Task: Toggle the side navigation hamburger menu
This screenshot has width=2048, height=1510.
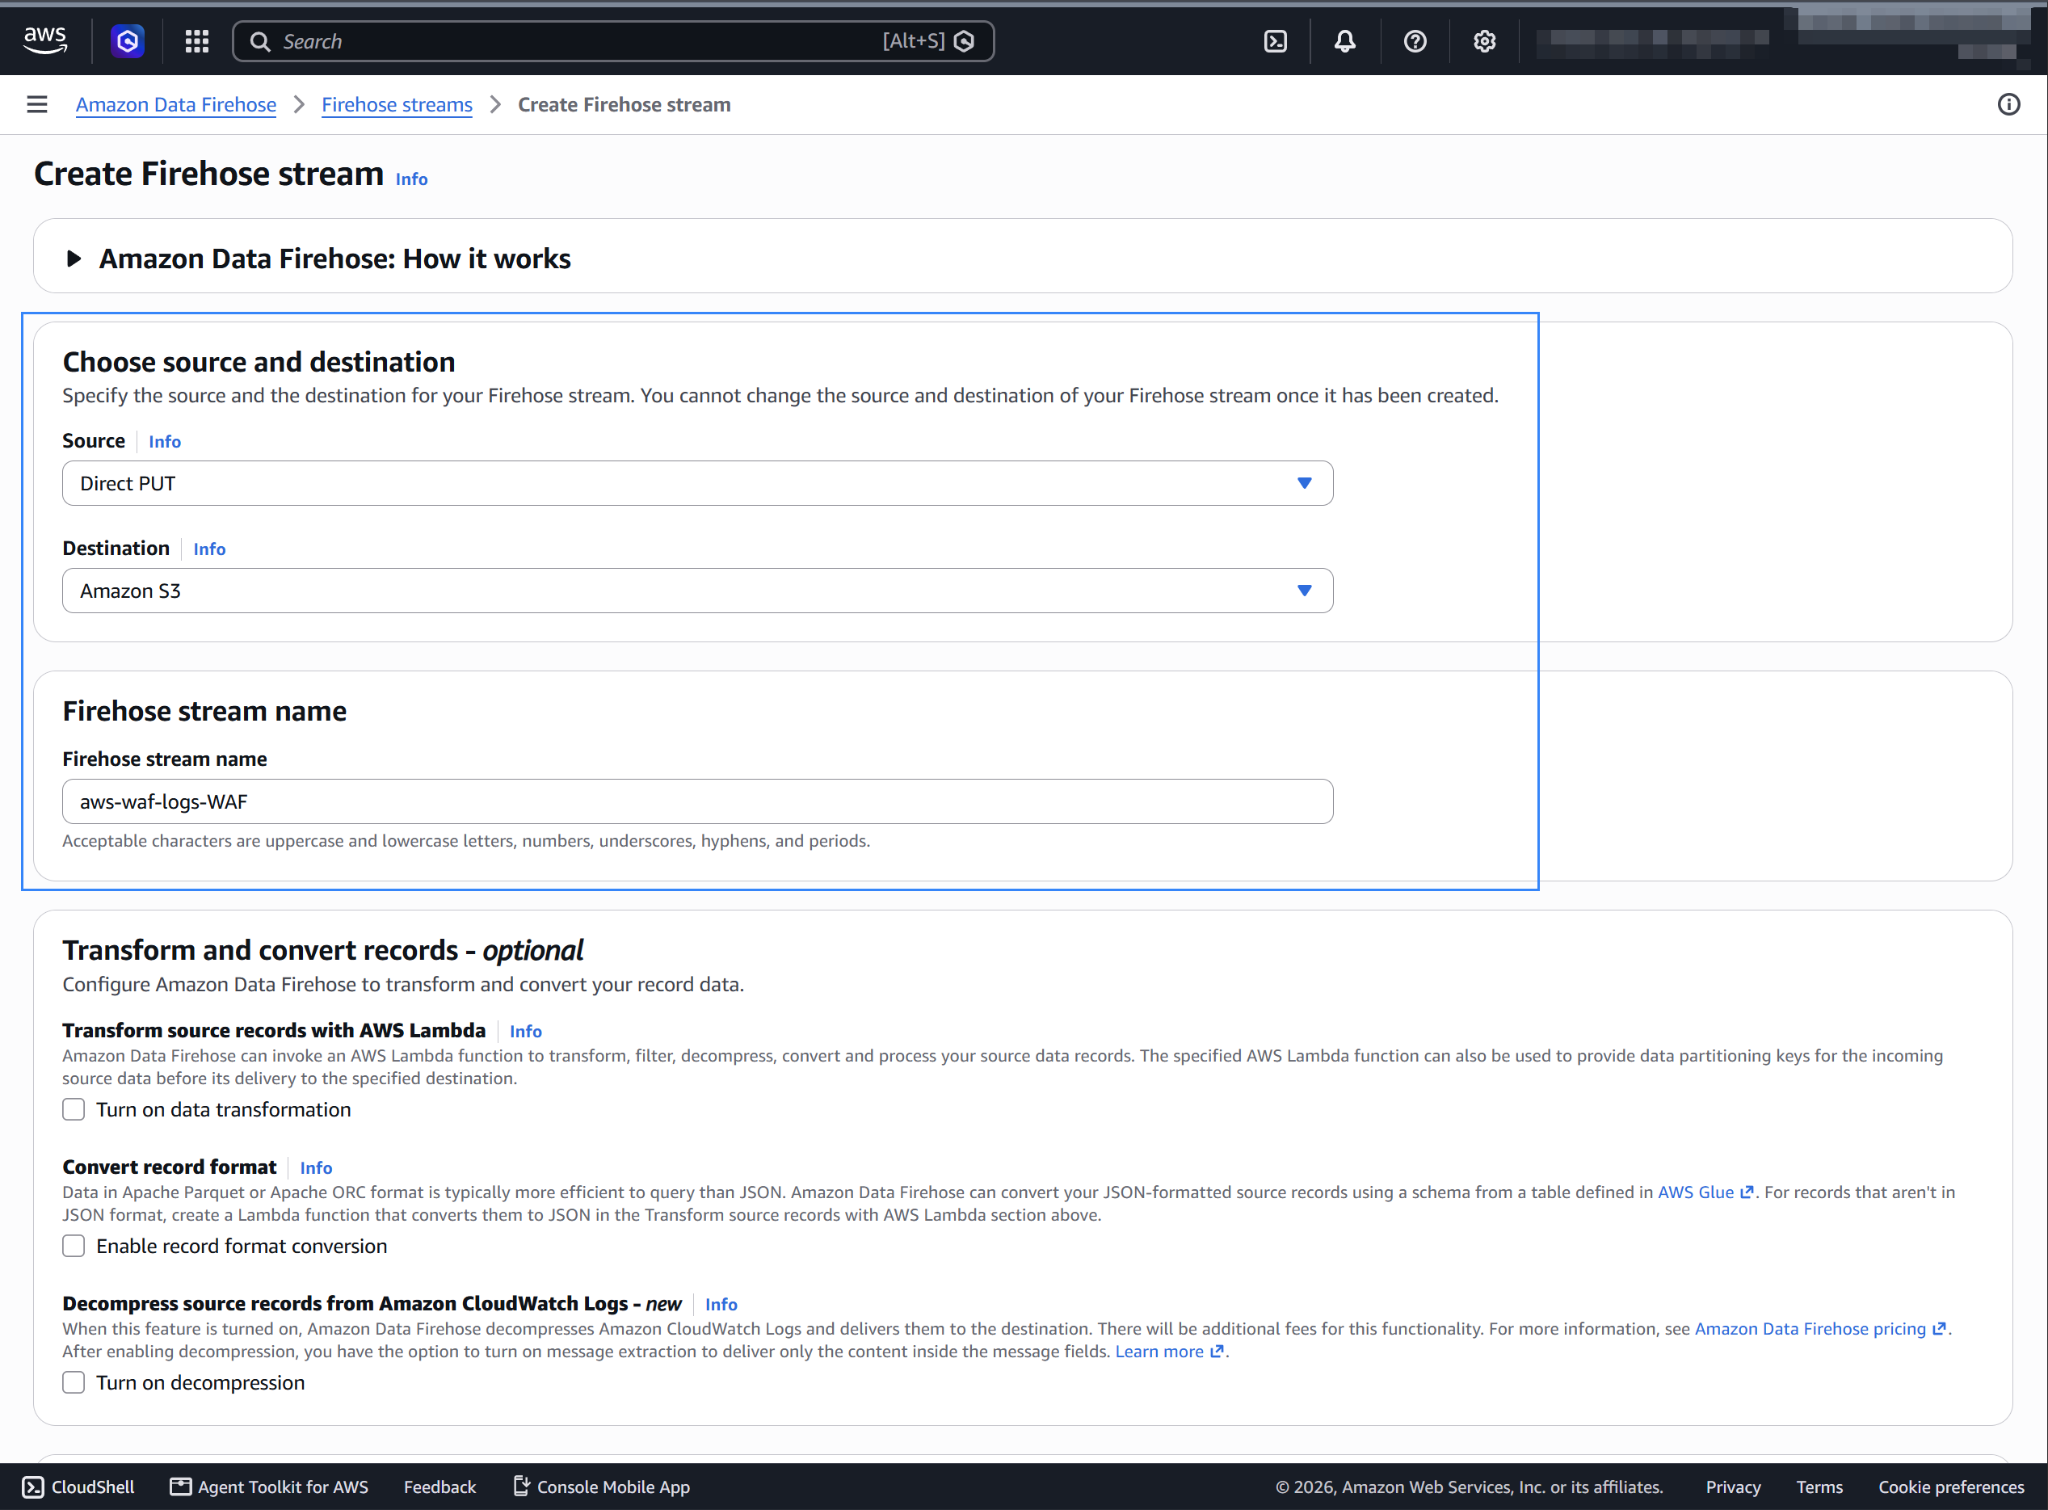Action: click(37, 104)
